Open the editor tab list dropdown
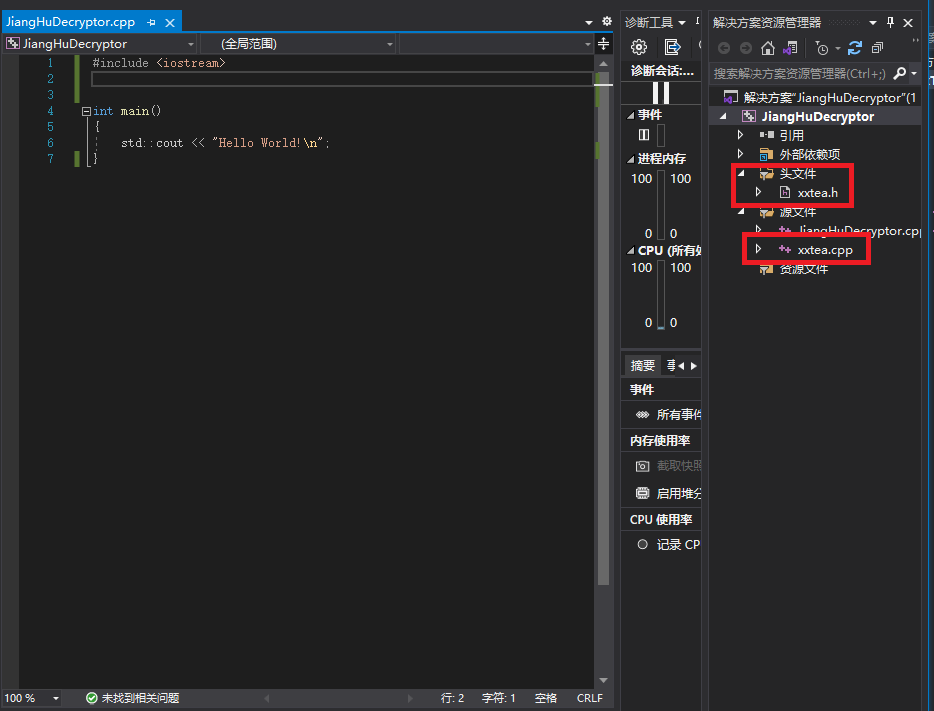The height and width of the screenshot is (711, 934). point(589,23)
